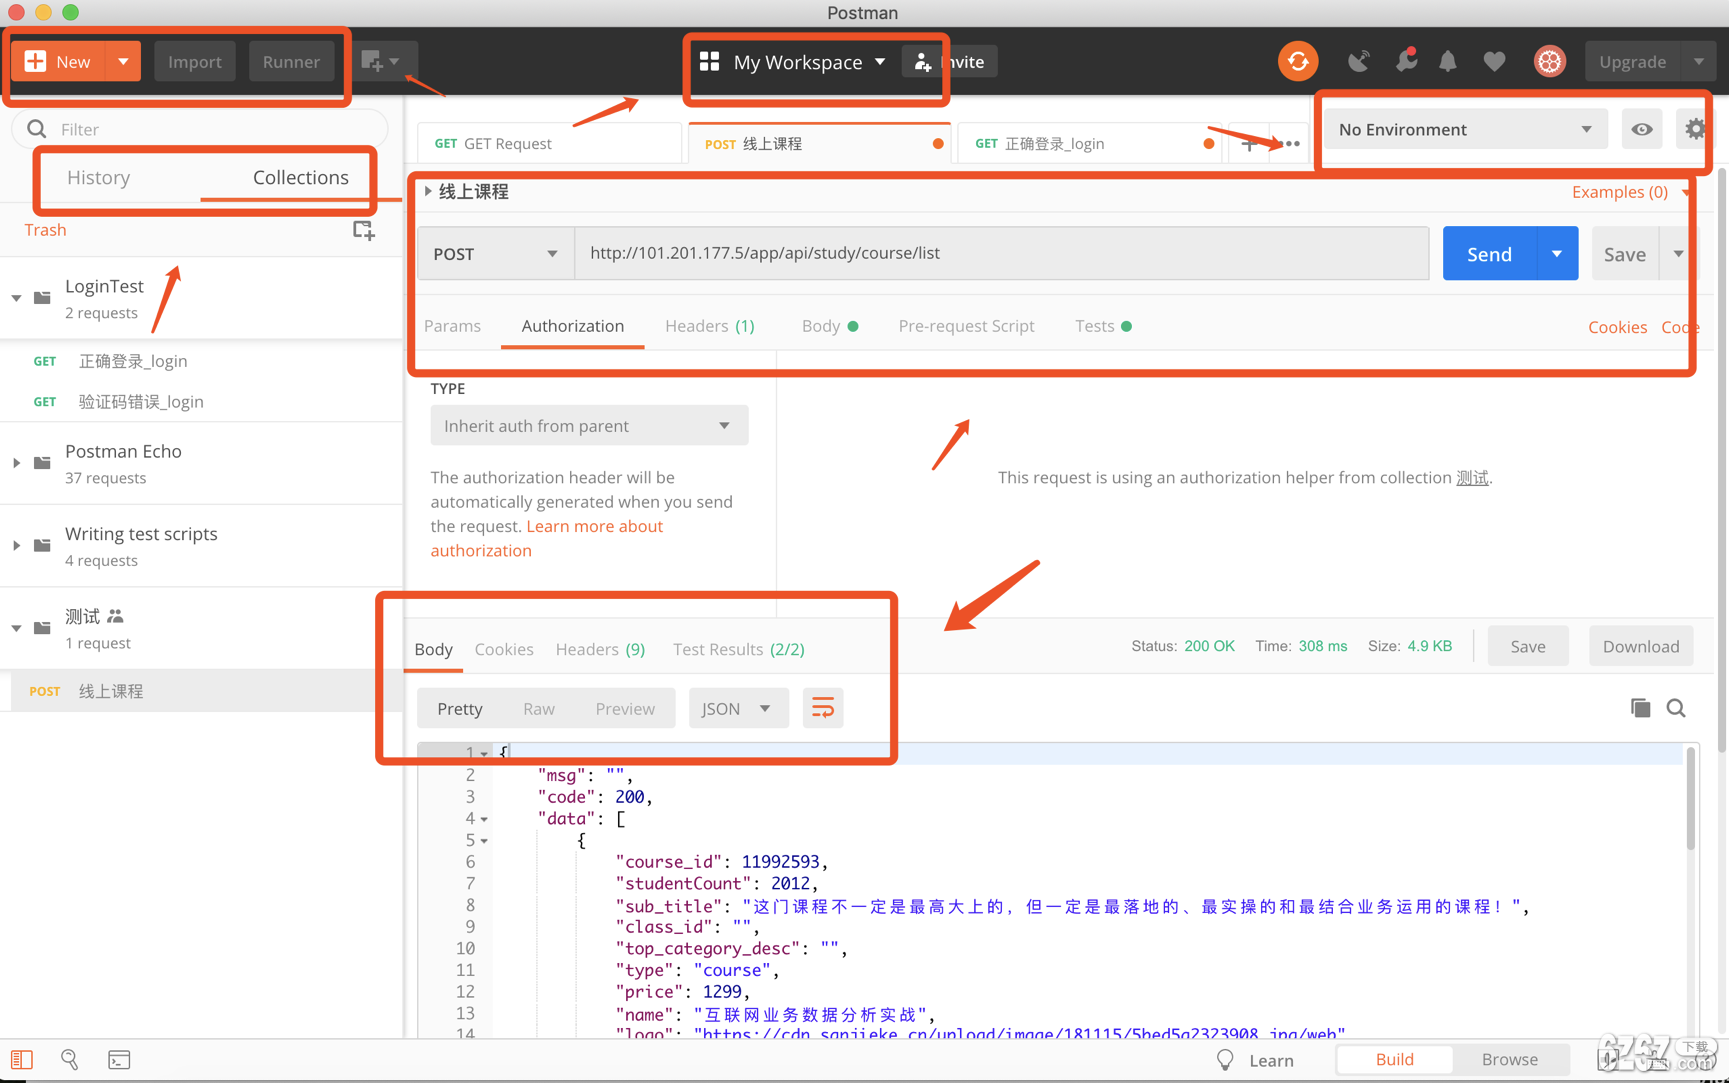Select the Raw response view
The height and width of the screenshot is (1083, 1729).
(x=539, y=709)
